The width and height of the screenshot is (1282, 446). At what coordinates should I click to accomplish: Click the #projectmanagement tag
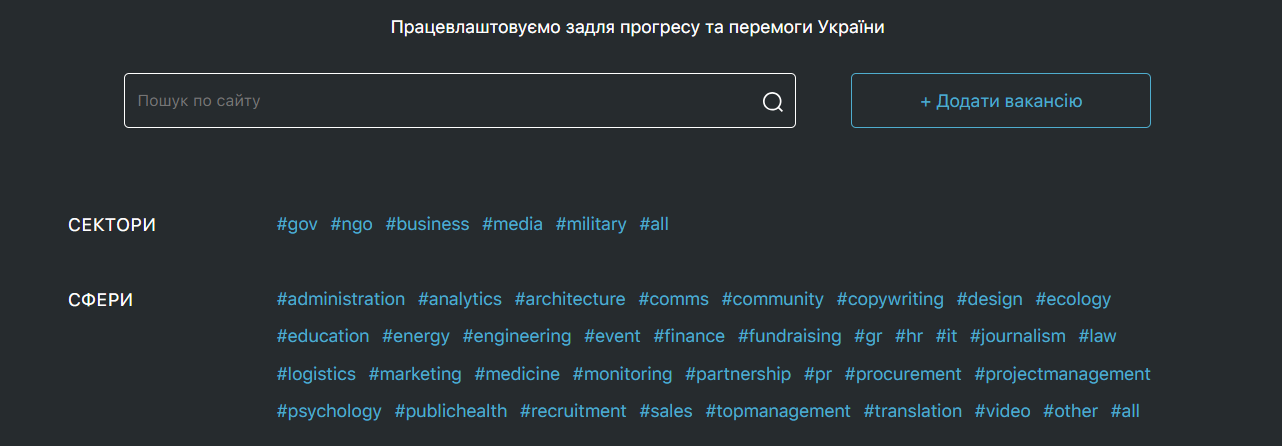1063,374
